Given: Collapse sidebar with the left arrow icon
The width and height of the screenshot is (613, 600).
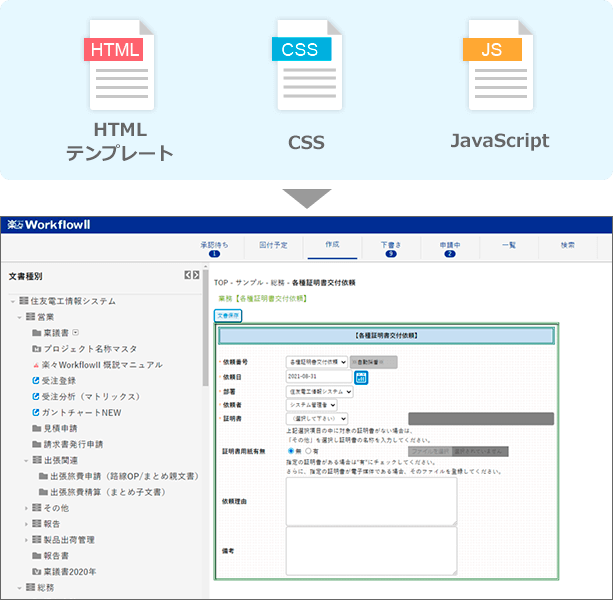Looking at the screenshot, I should pyautogui.click(x=188, y=275).
